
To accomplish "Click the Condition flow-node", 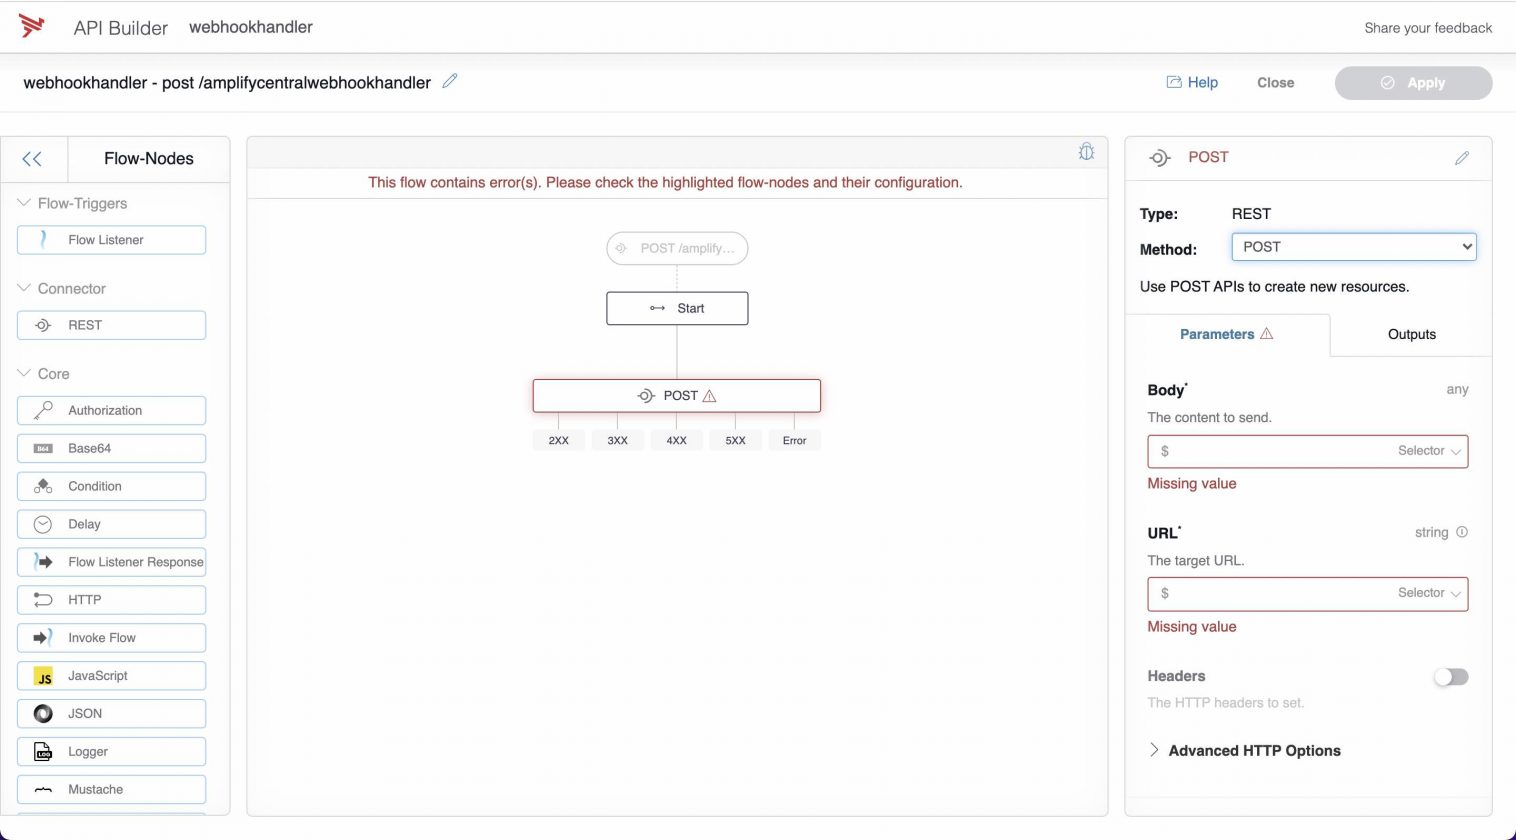I will coord(111,486).
